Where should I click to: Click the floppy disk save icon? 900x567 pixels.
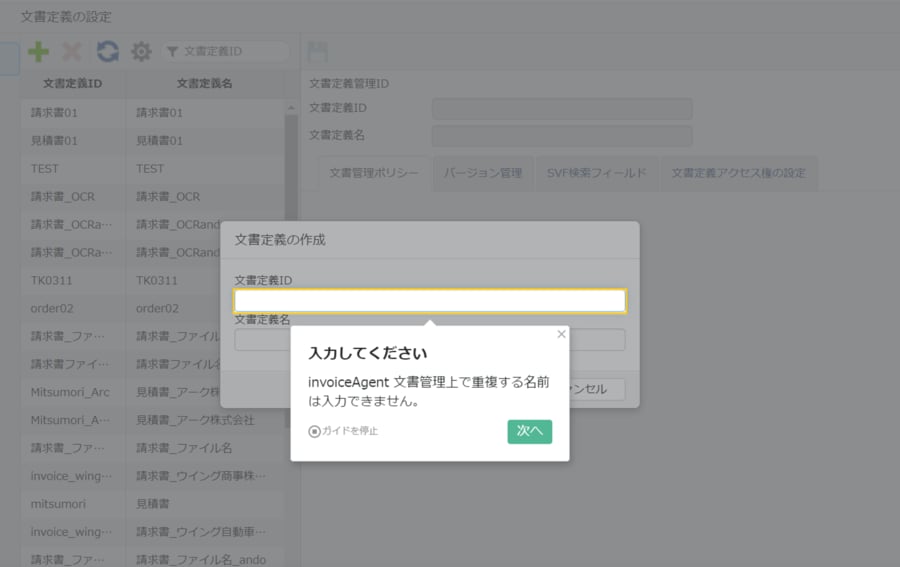[317, 52]
